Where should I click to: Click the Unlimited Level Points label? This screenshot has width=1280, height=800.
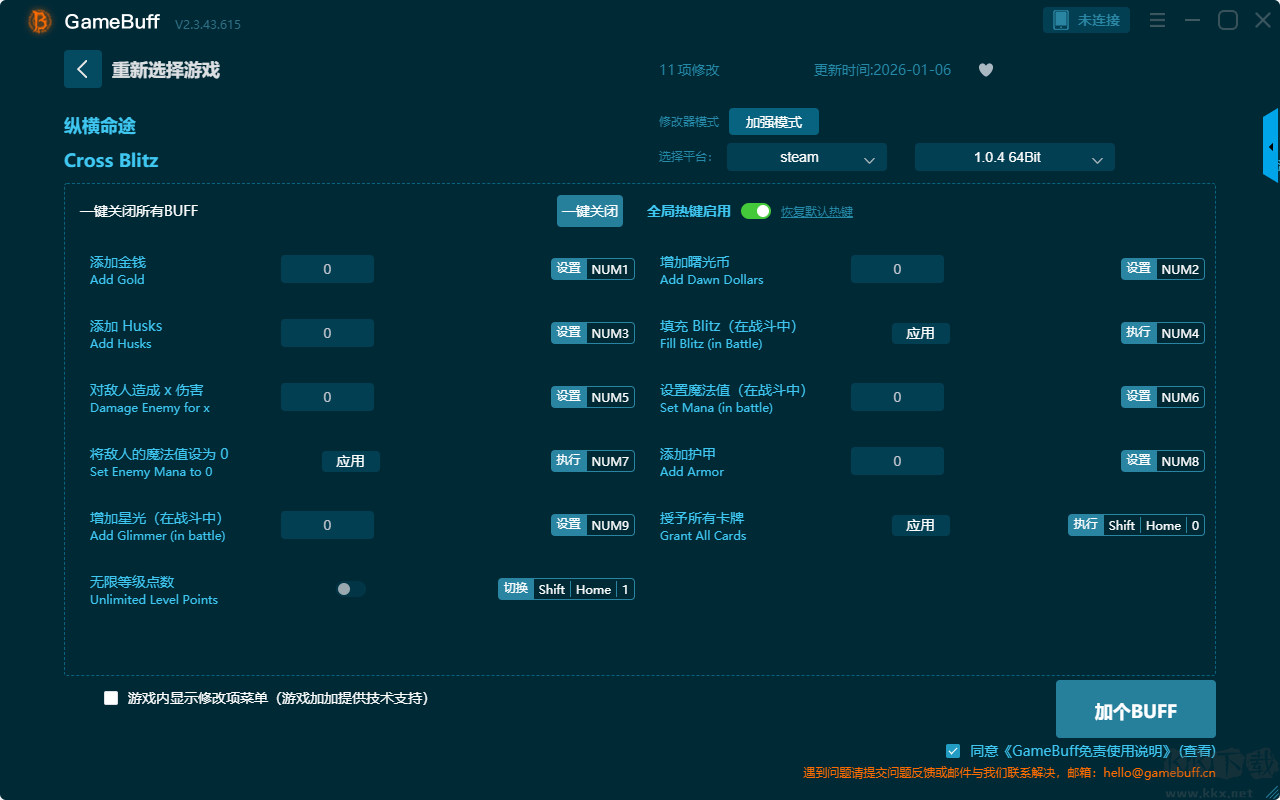click(154, 600)
